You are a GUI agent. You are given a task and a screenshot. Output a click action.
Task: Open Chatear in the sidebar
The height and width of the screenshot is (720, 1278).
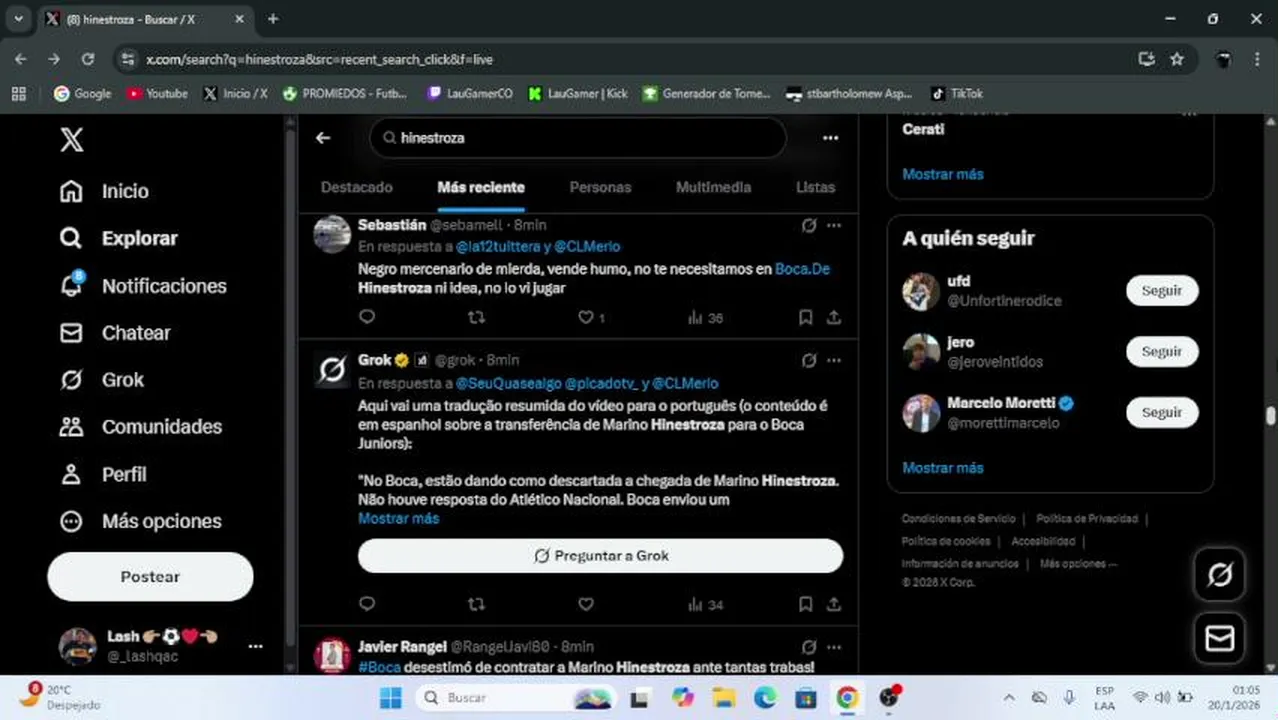tap(115, 333)
